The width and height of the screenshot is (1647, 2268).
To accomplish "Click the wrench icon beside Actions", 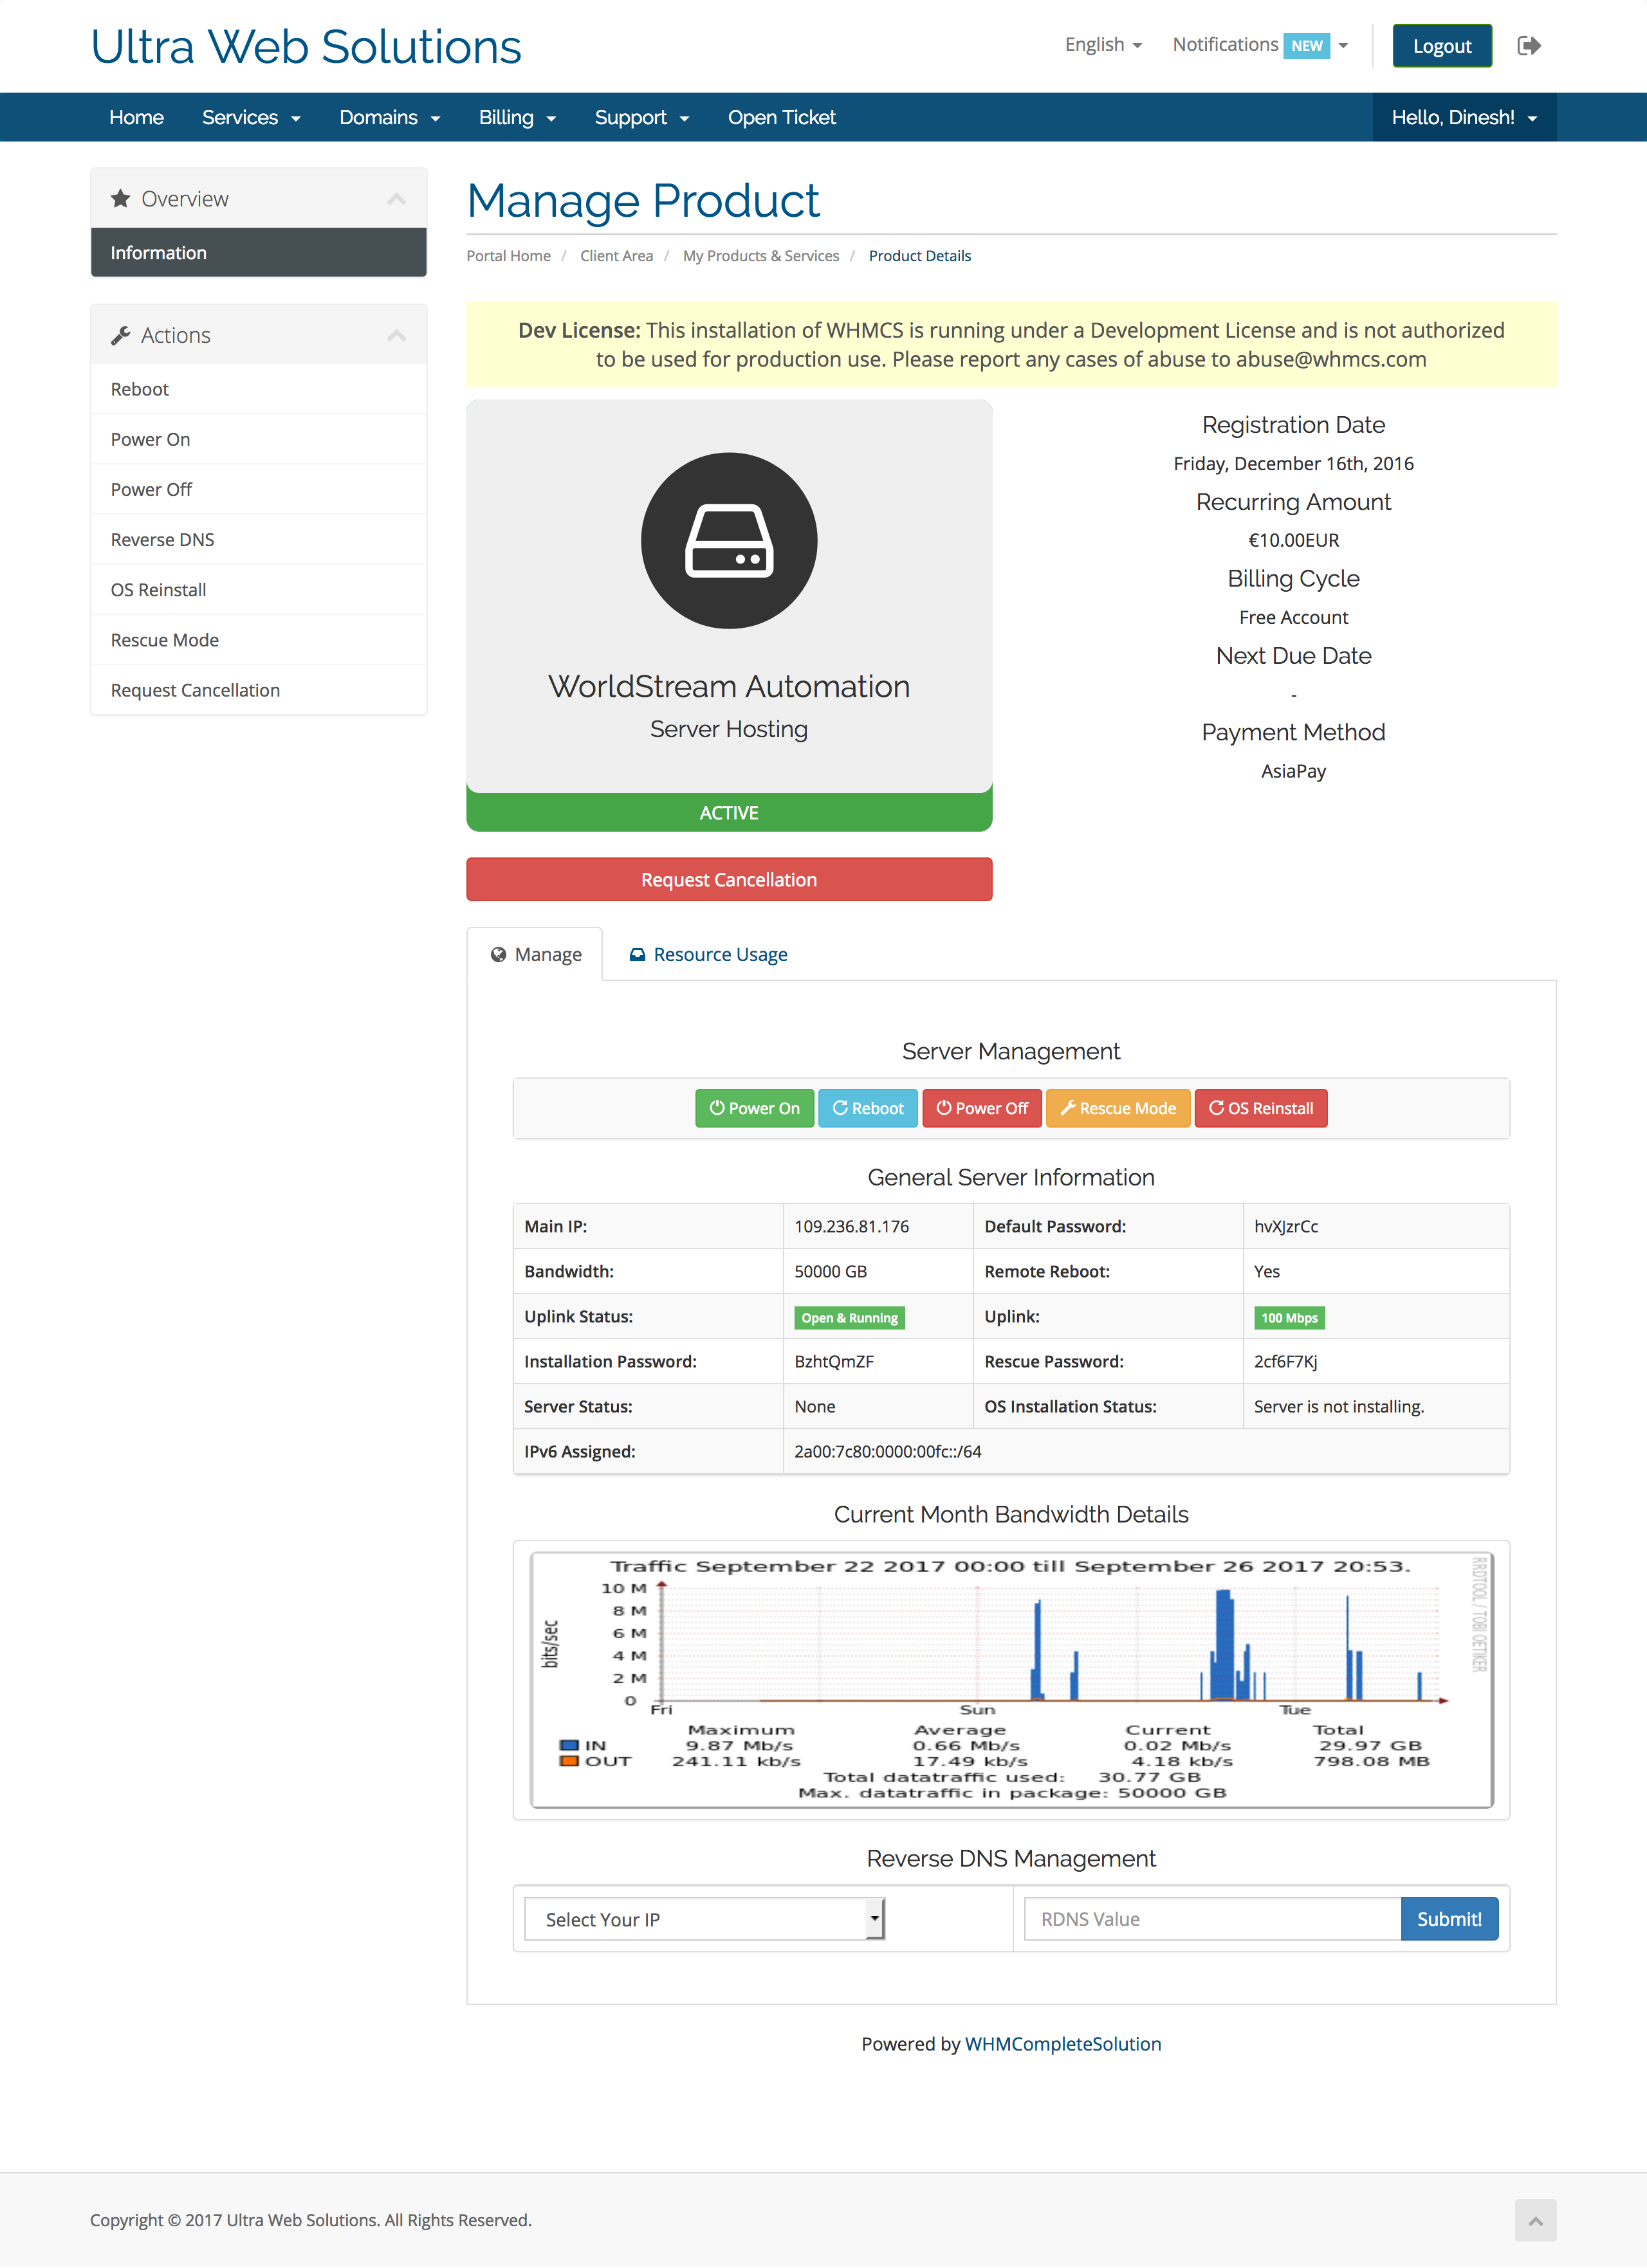I will [122, 334].
